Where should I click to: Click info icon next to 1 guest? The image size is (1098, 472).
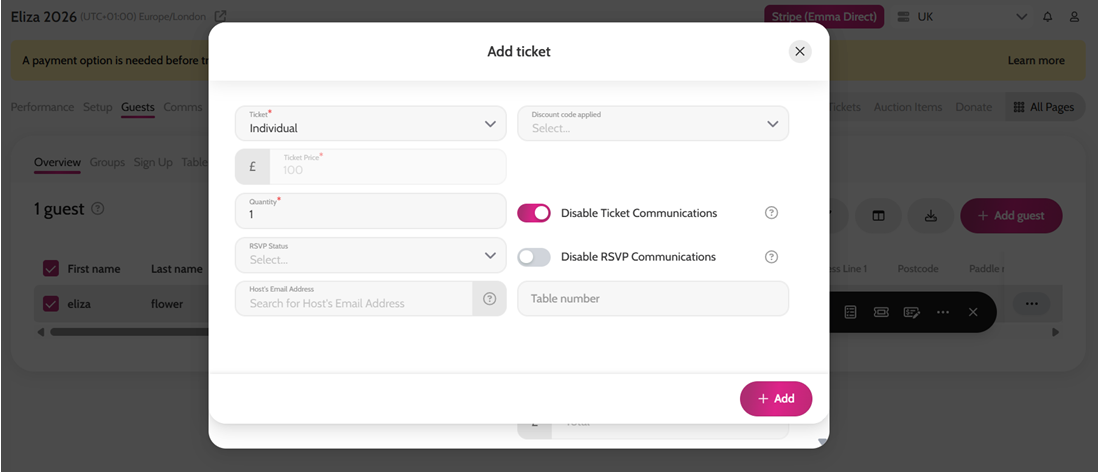pyautogui.click(x=98, y=209)
